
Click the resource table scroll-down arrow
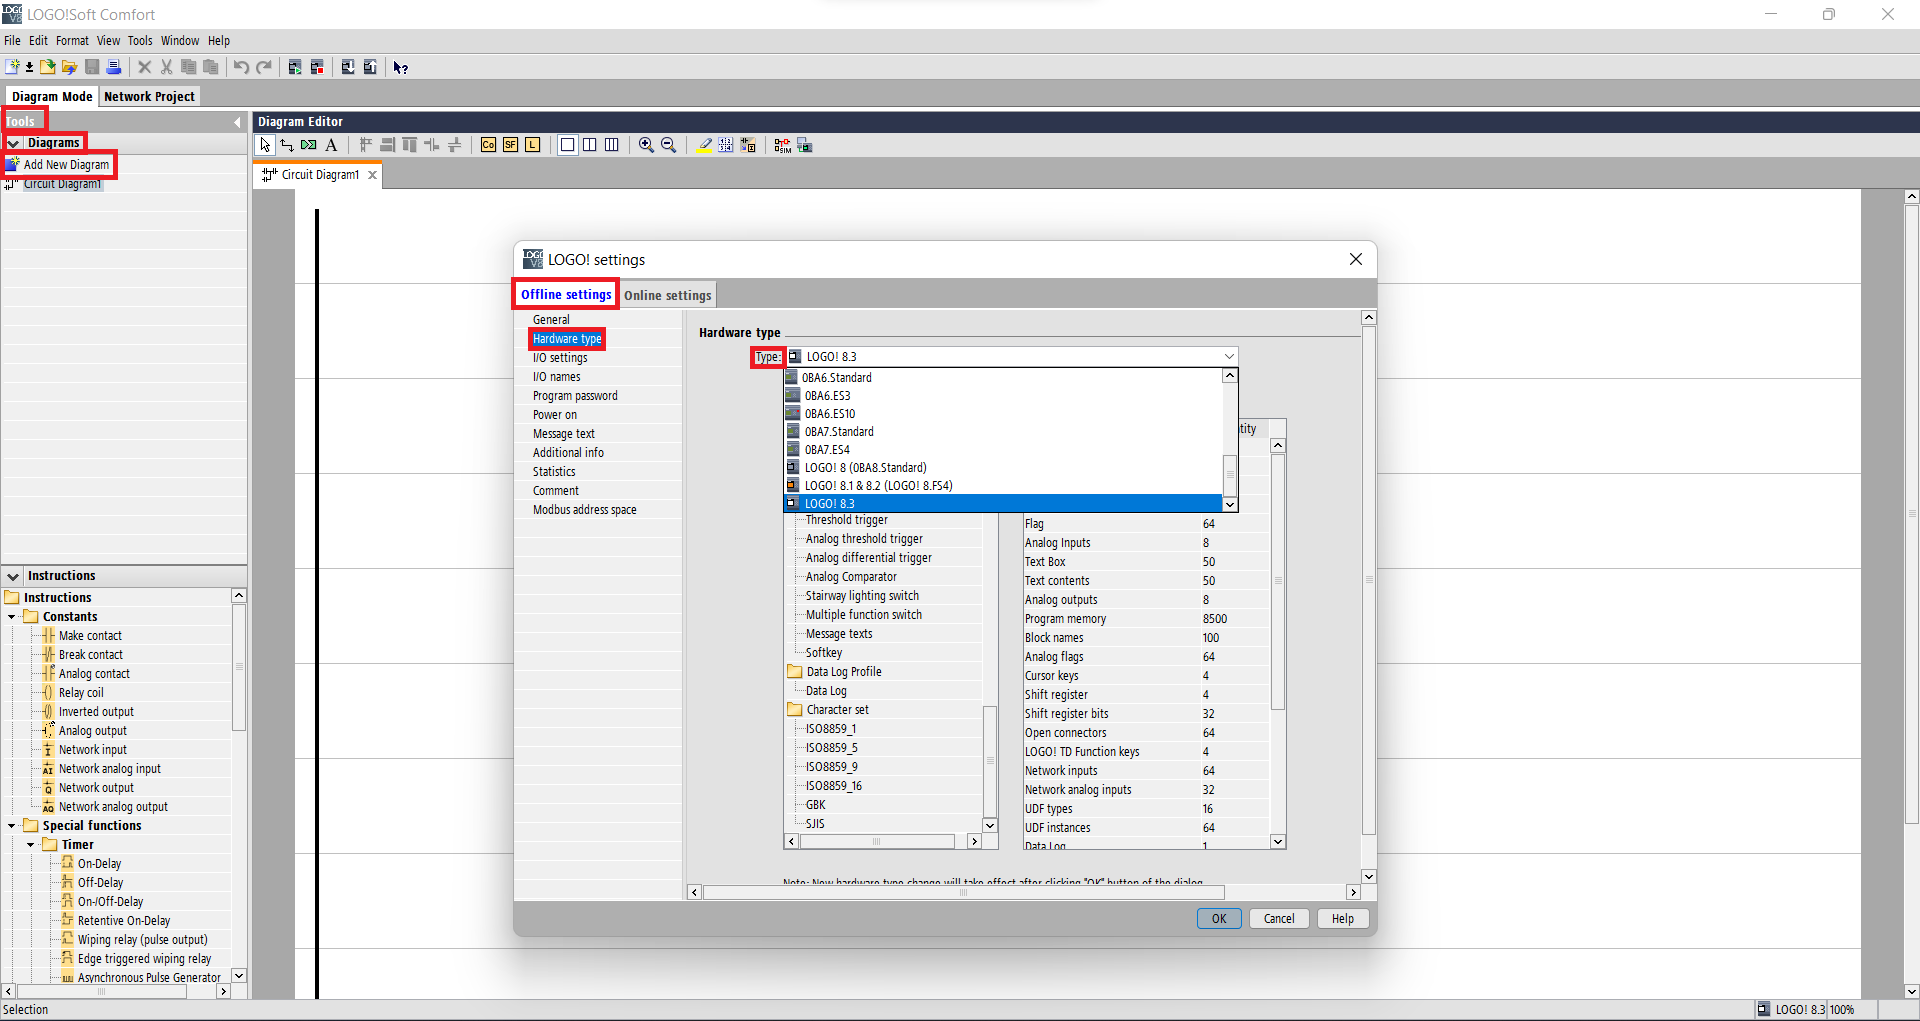tap(1278, 842)
